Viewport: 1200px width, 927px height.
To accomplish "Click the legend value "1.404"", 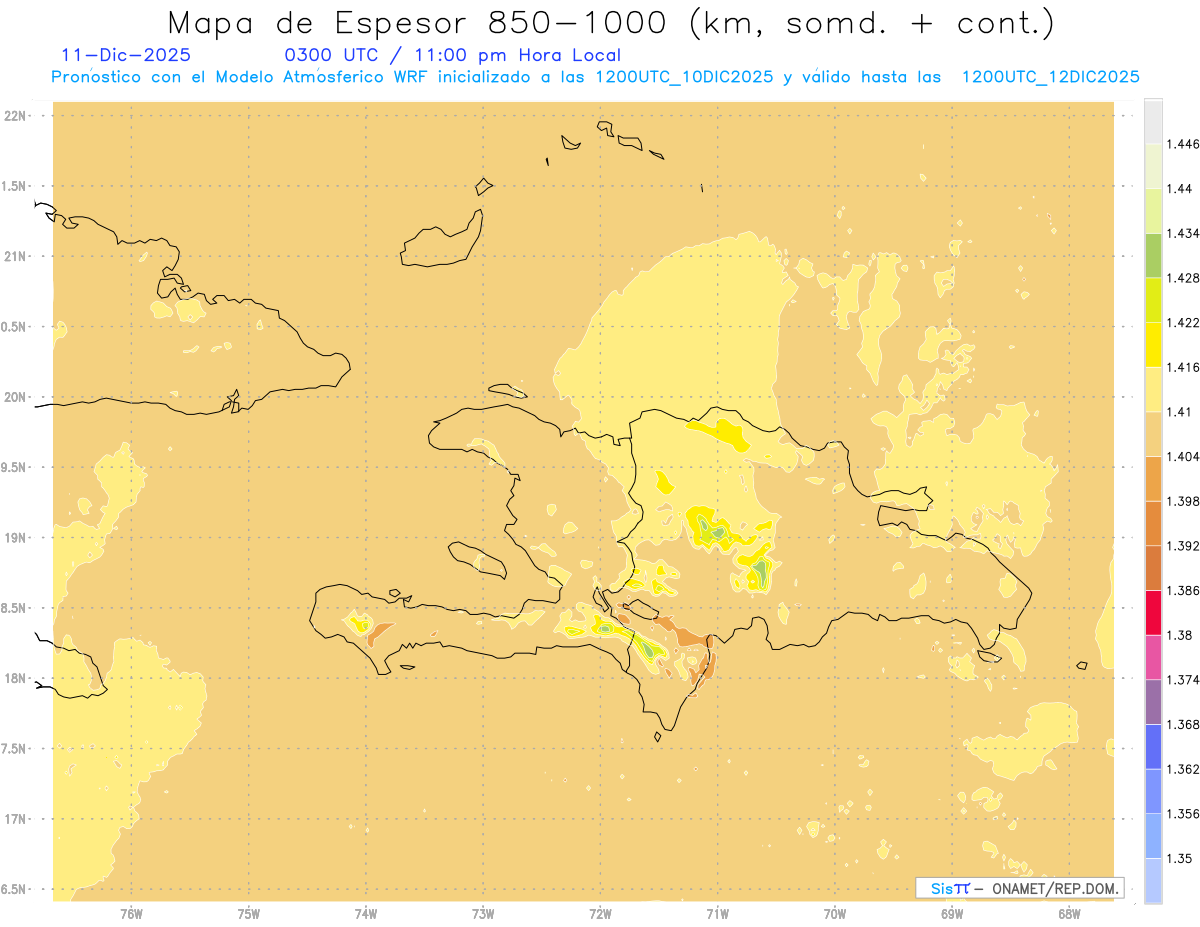I will pos(1182,456).
